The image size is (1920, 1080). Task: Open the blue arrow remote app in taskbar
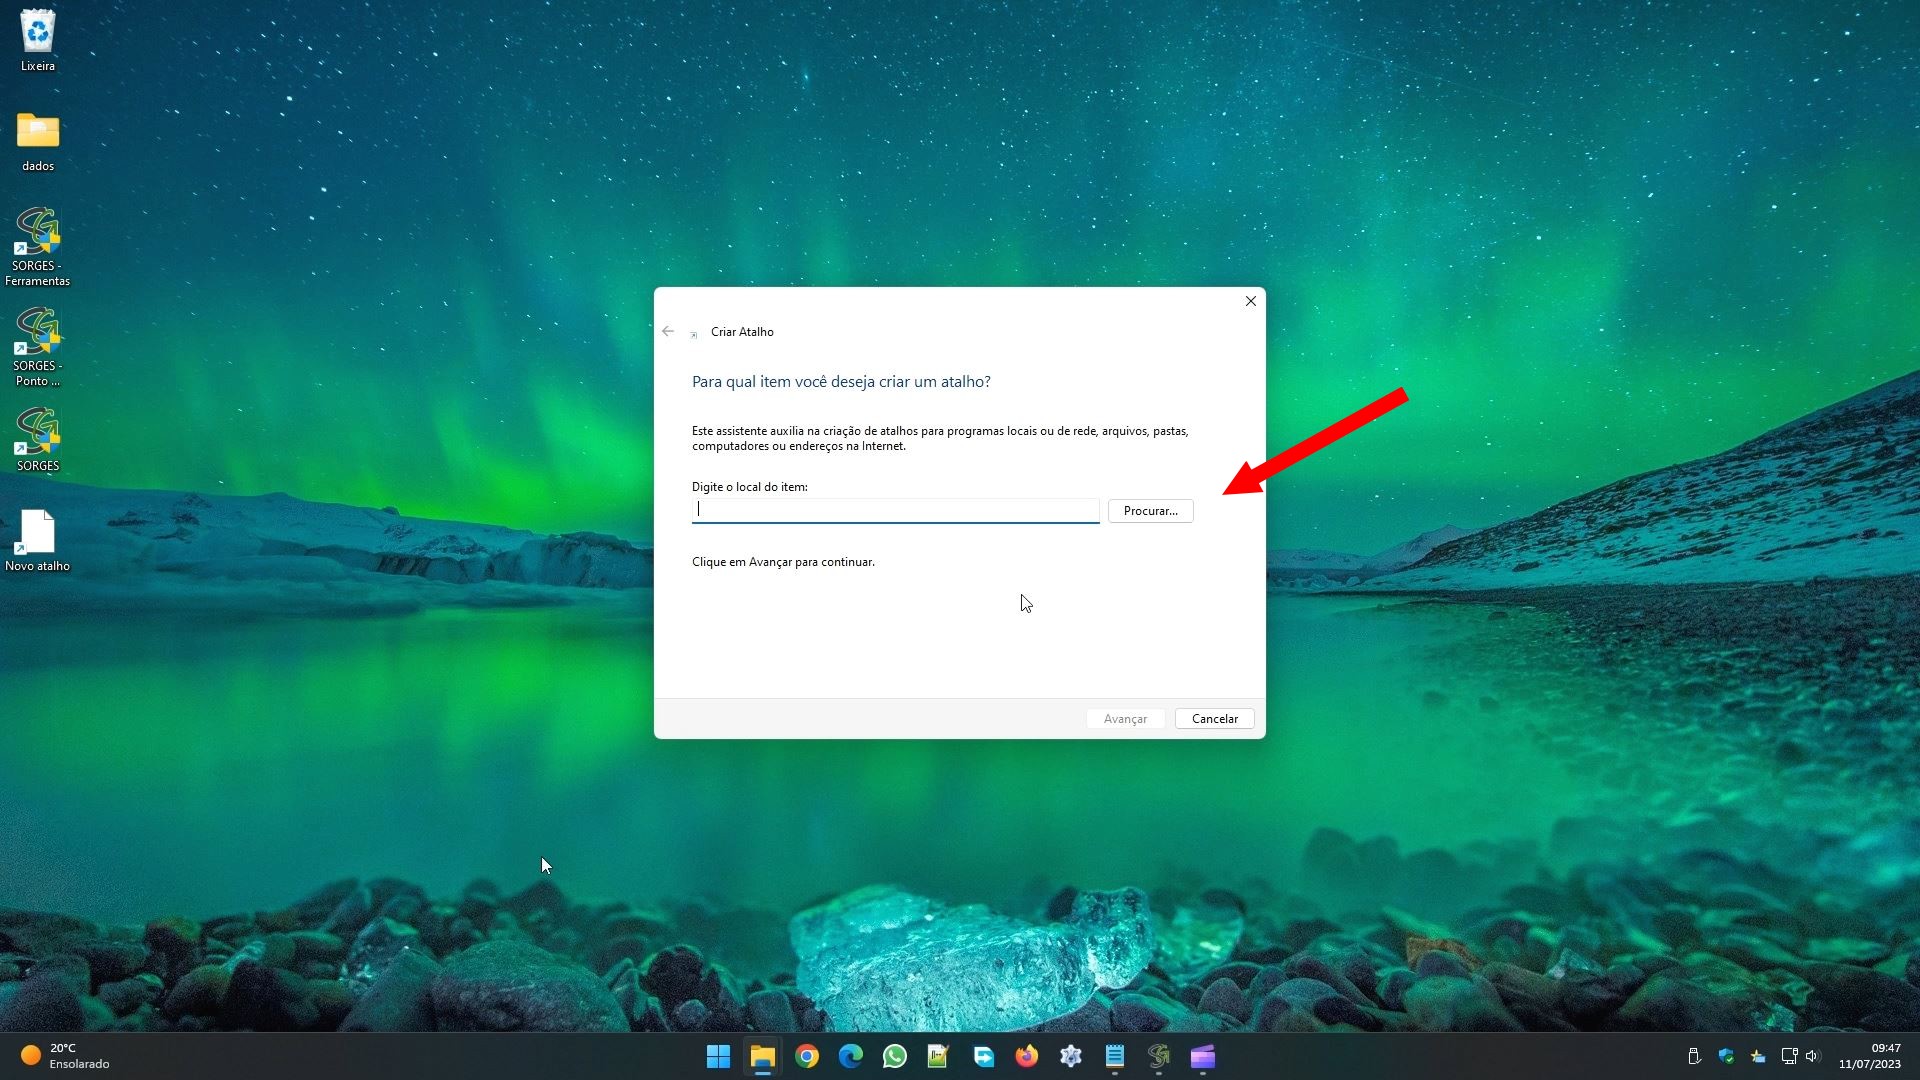click(x=983, y=1056)
